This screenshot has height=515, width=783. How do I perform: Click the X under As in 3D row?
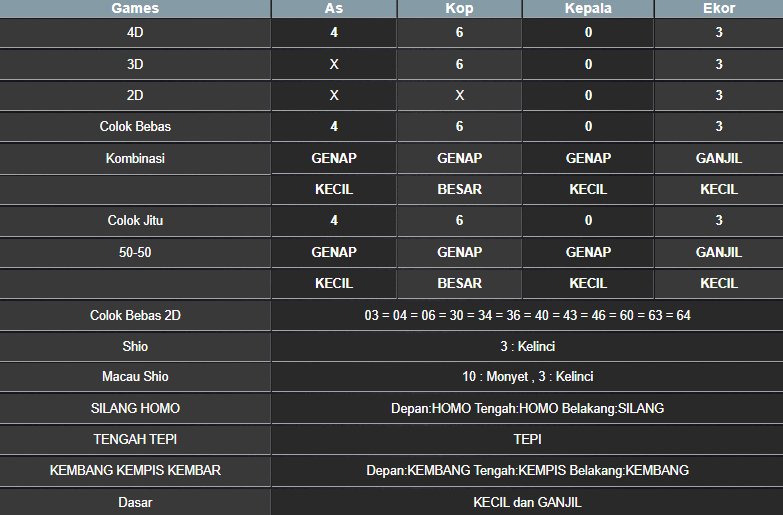(x=334, y=64)
